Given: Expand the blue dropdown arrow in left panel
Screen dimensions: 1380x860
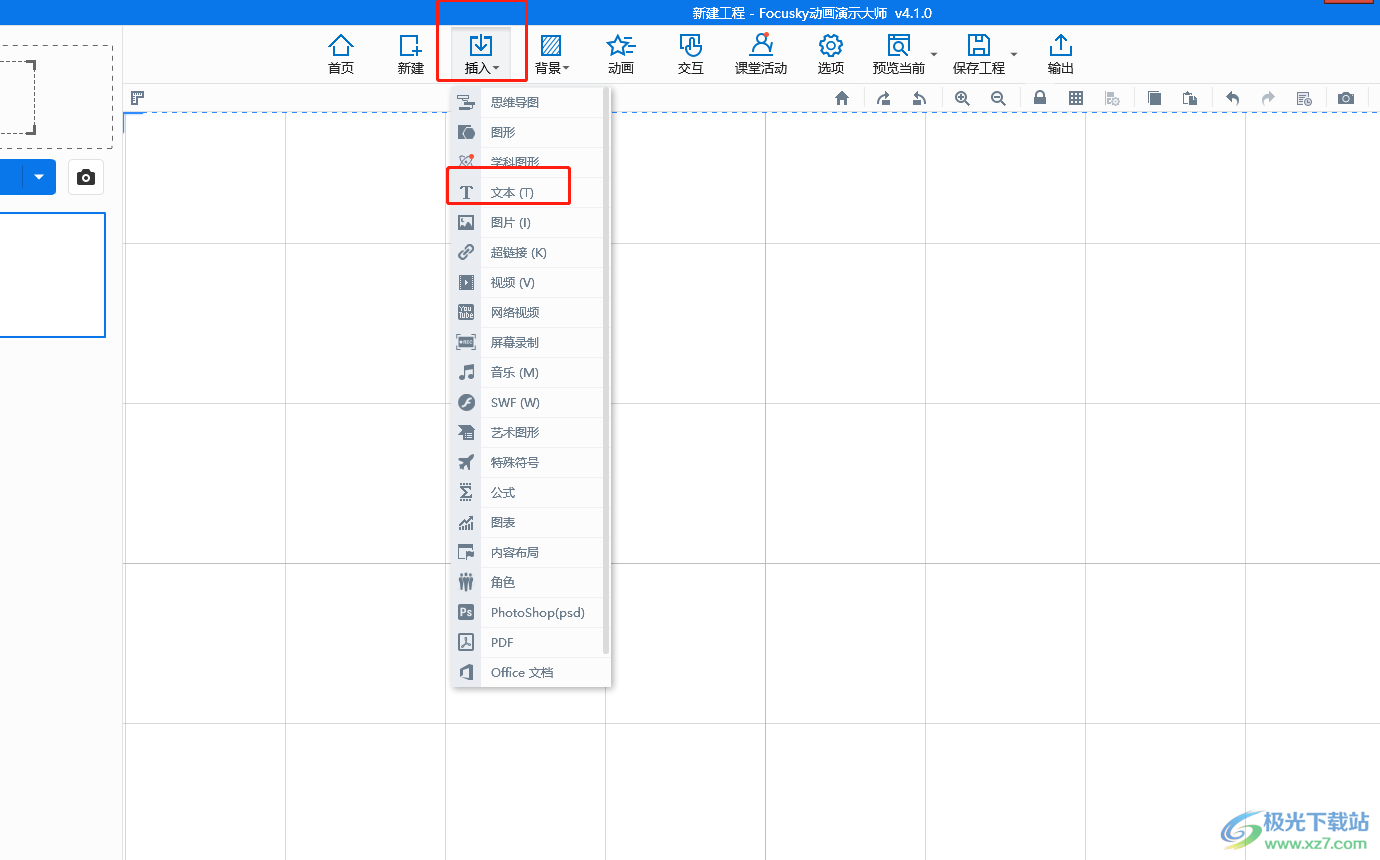Looking at the screenshot, I should (x=39, y=177).
